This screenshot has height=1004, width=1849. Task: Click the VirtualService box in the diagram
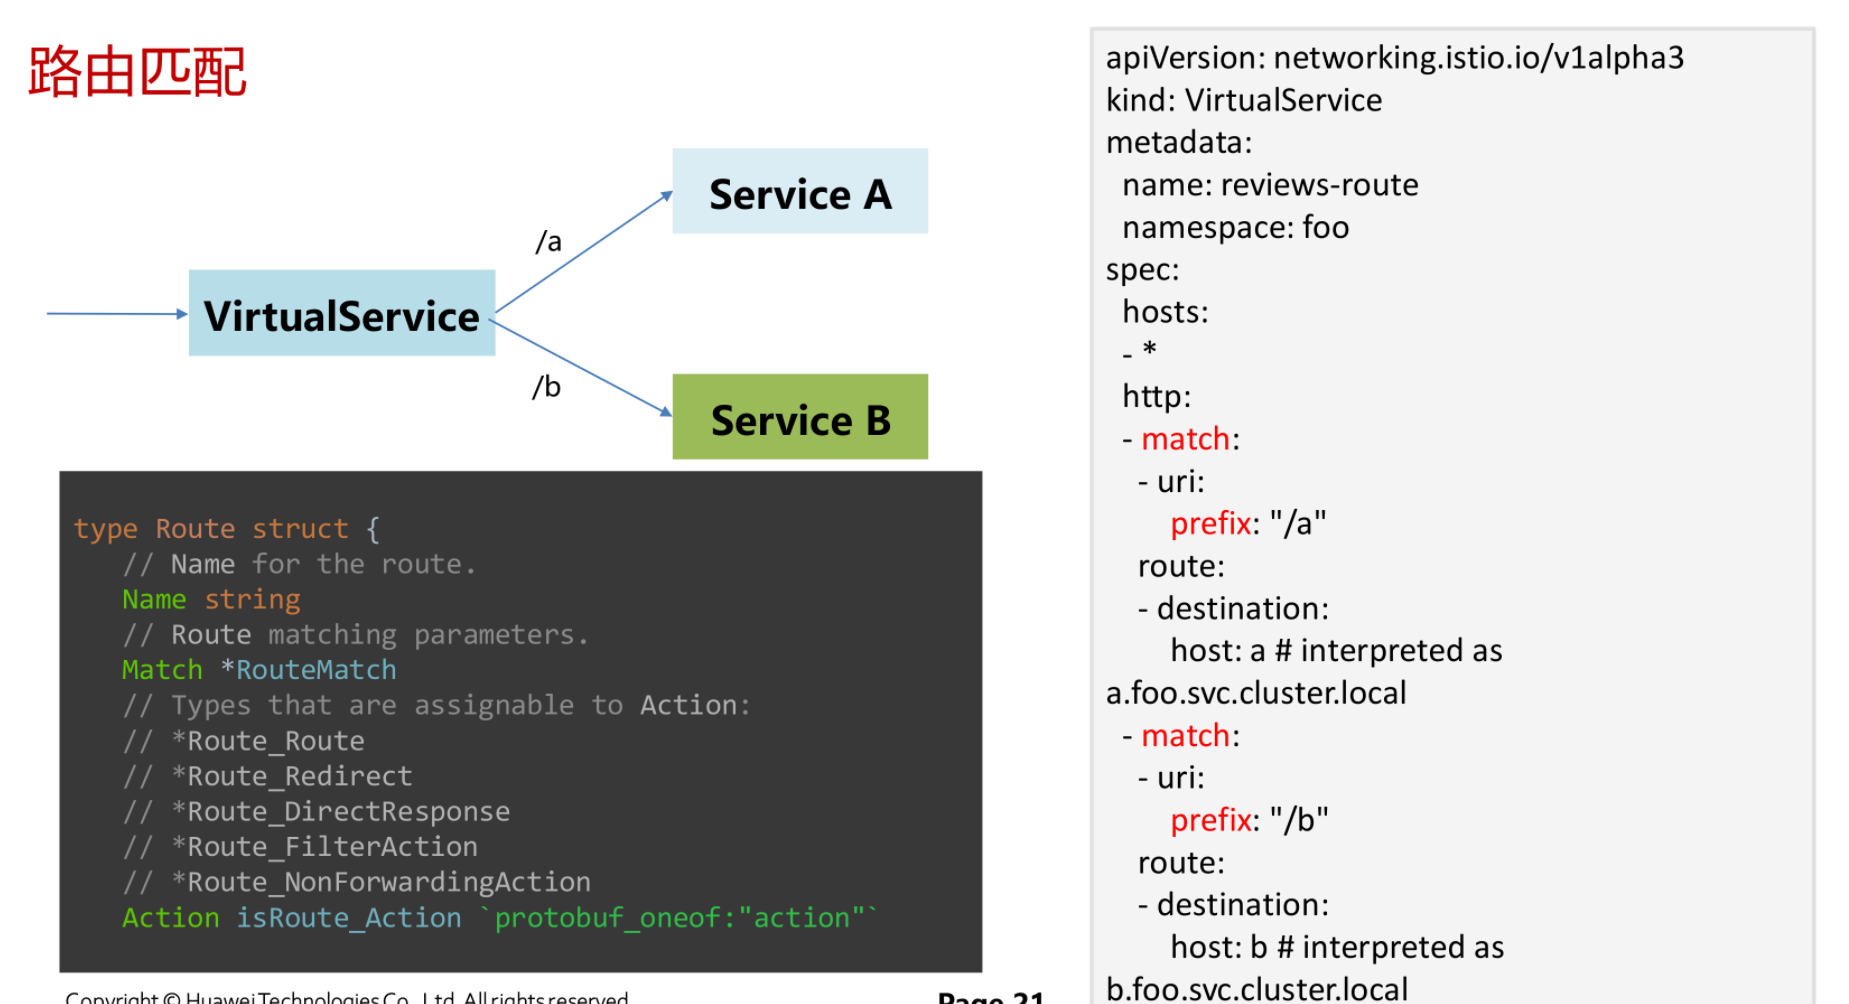tap(342, 314)
